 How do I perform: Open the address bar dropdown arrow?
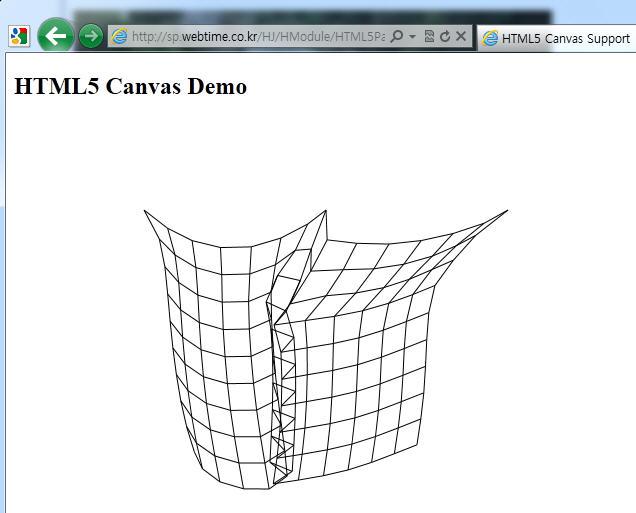pyautogui.click(x=413, y=37)
